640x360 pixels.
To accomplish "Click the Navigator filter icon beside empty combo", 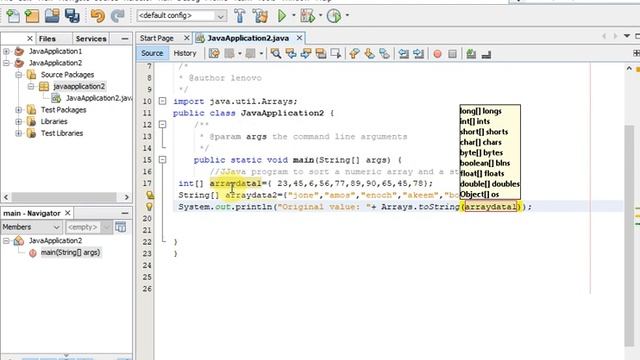I will [121, 227].
